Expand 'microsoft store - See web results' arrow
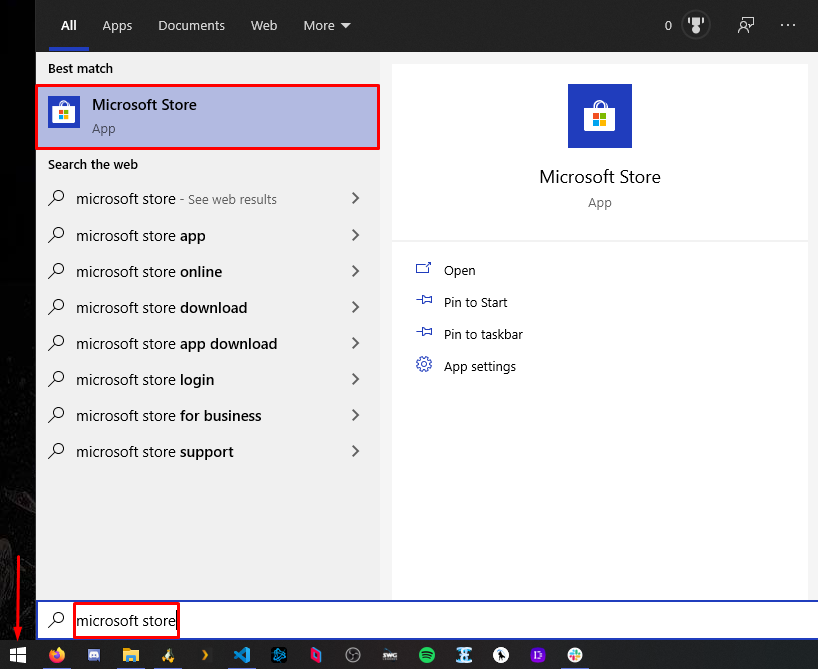818x669 pixels. 355,198
